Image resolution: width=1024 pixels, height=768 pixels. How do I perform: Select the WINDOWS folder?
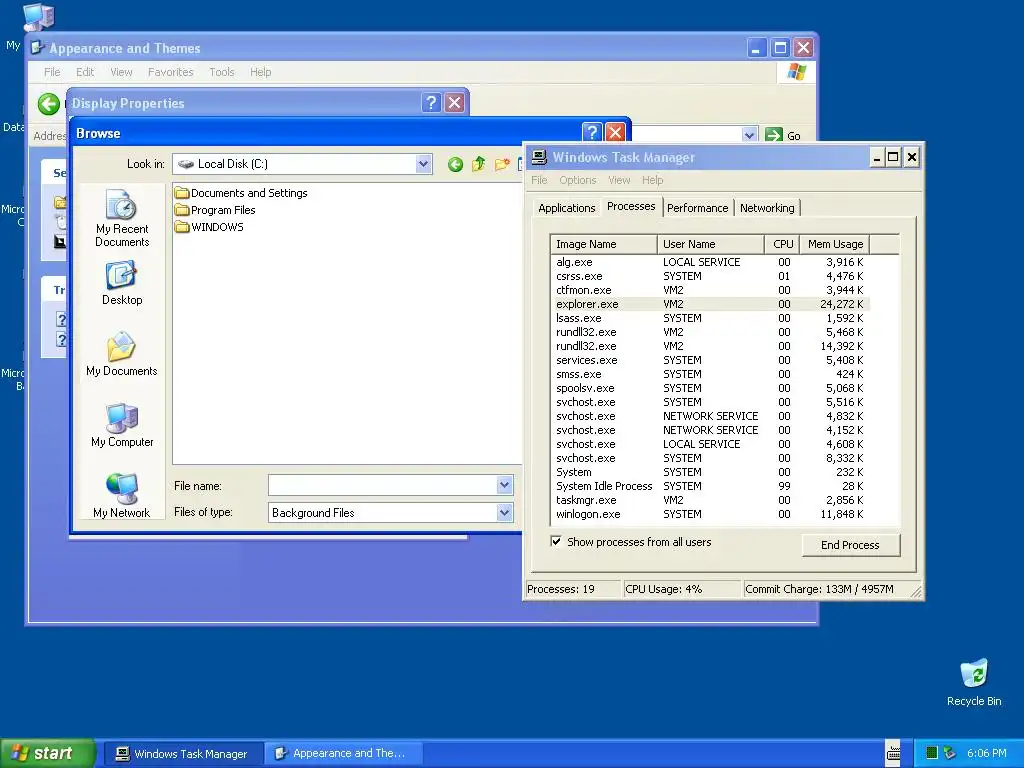point(209,227)
